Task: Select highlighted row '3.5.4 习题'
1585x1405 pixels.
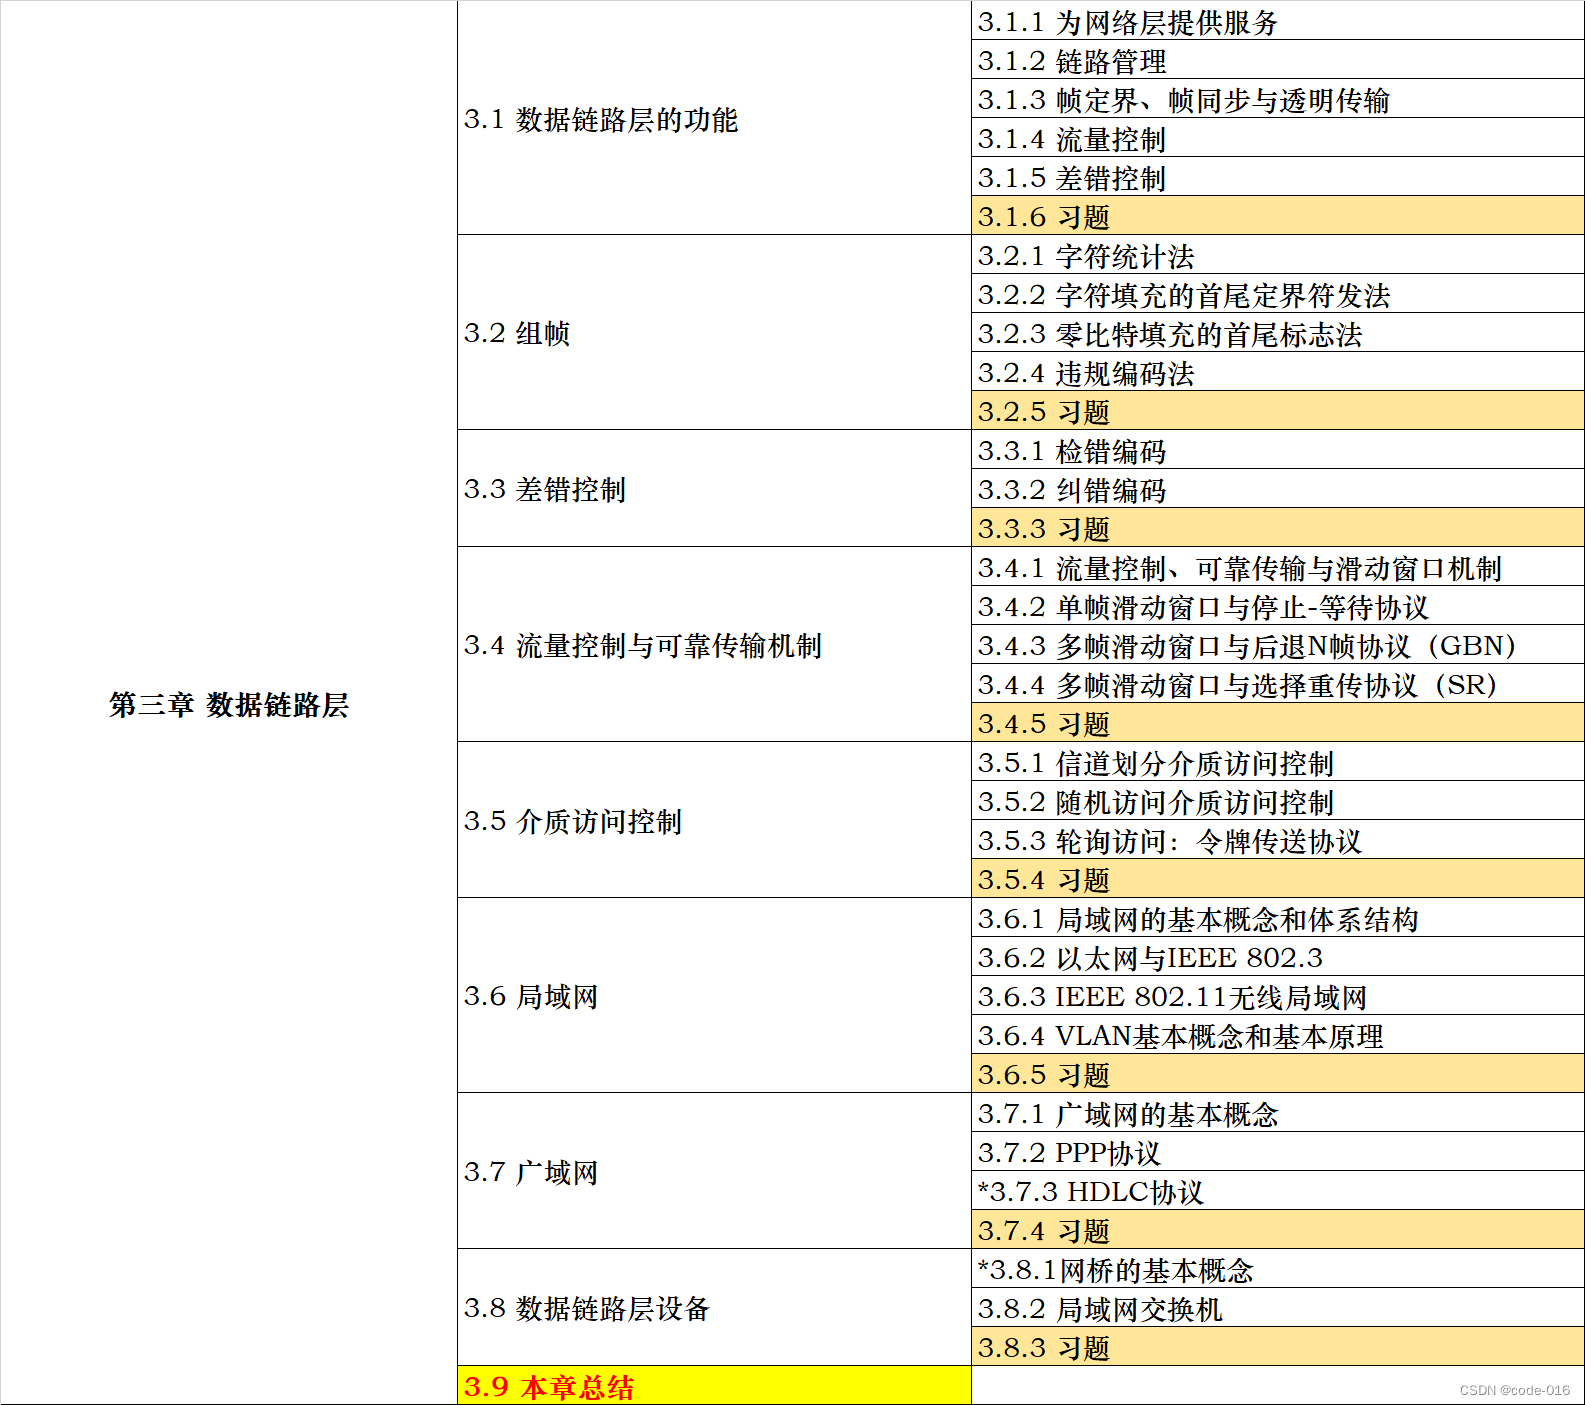Action: [x=1278, y=879]
